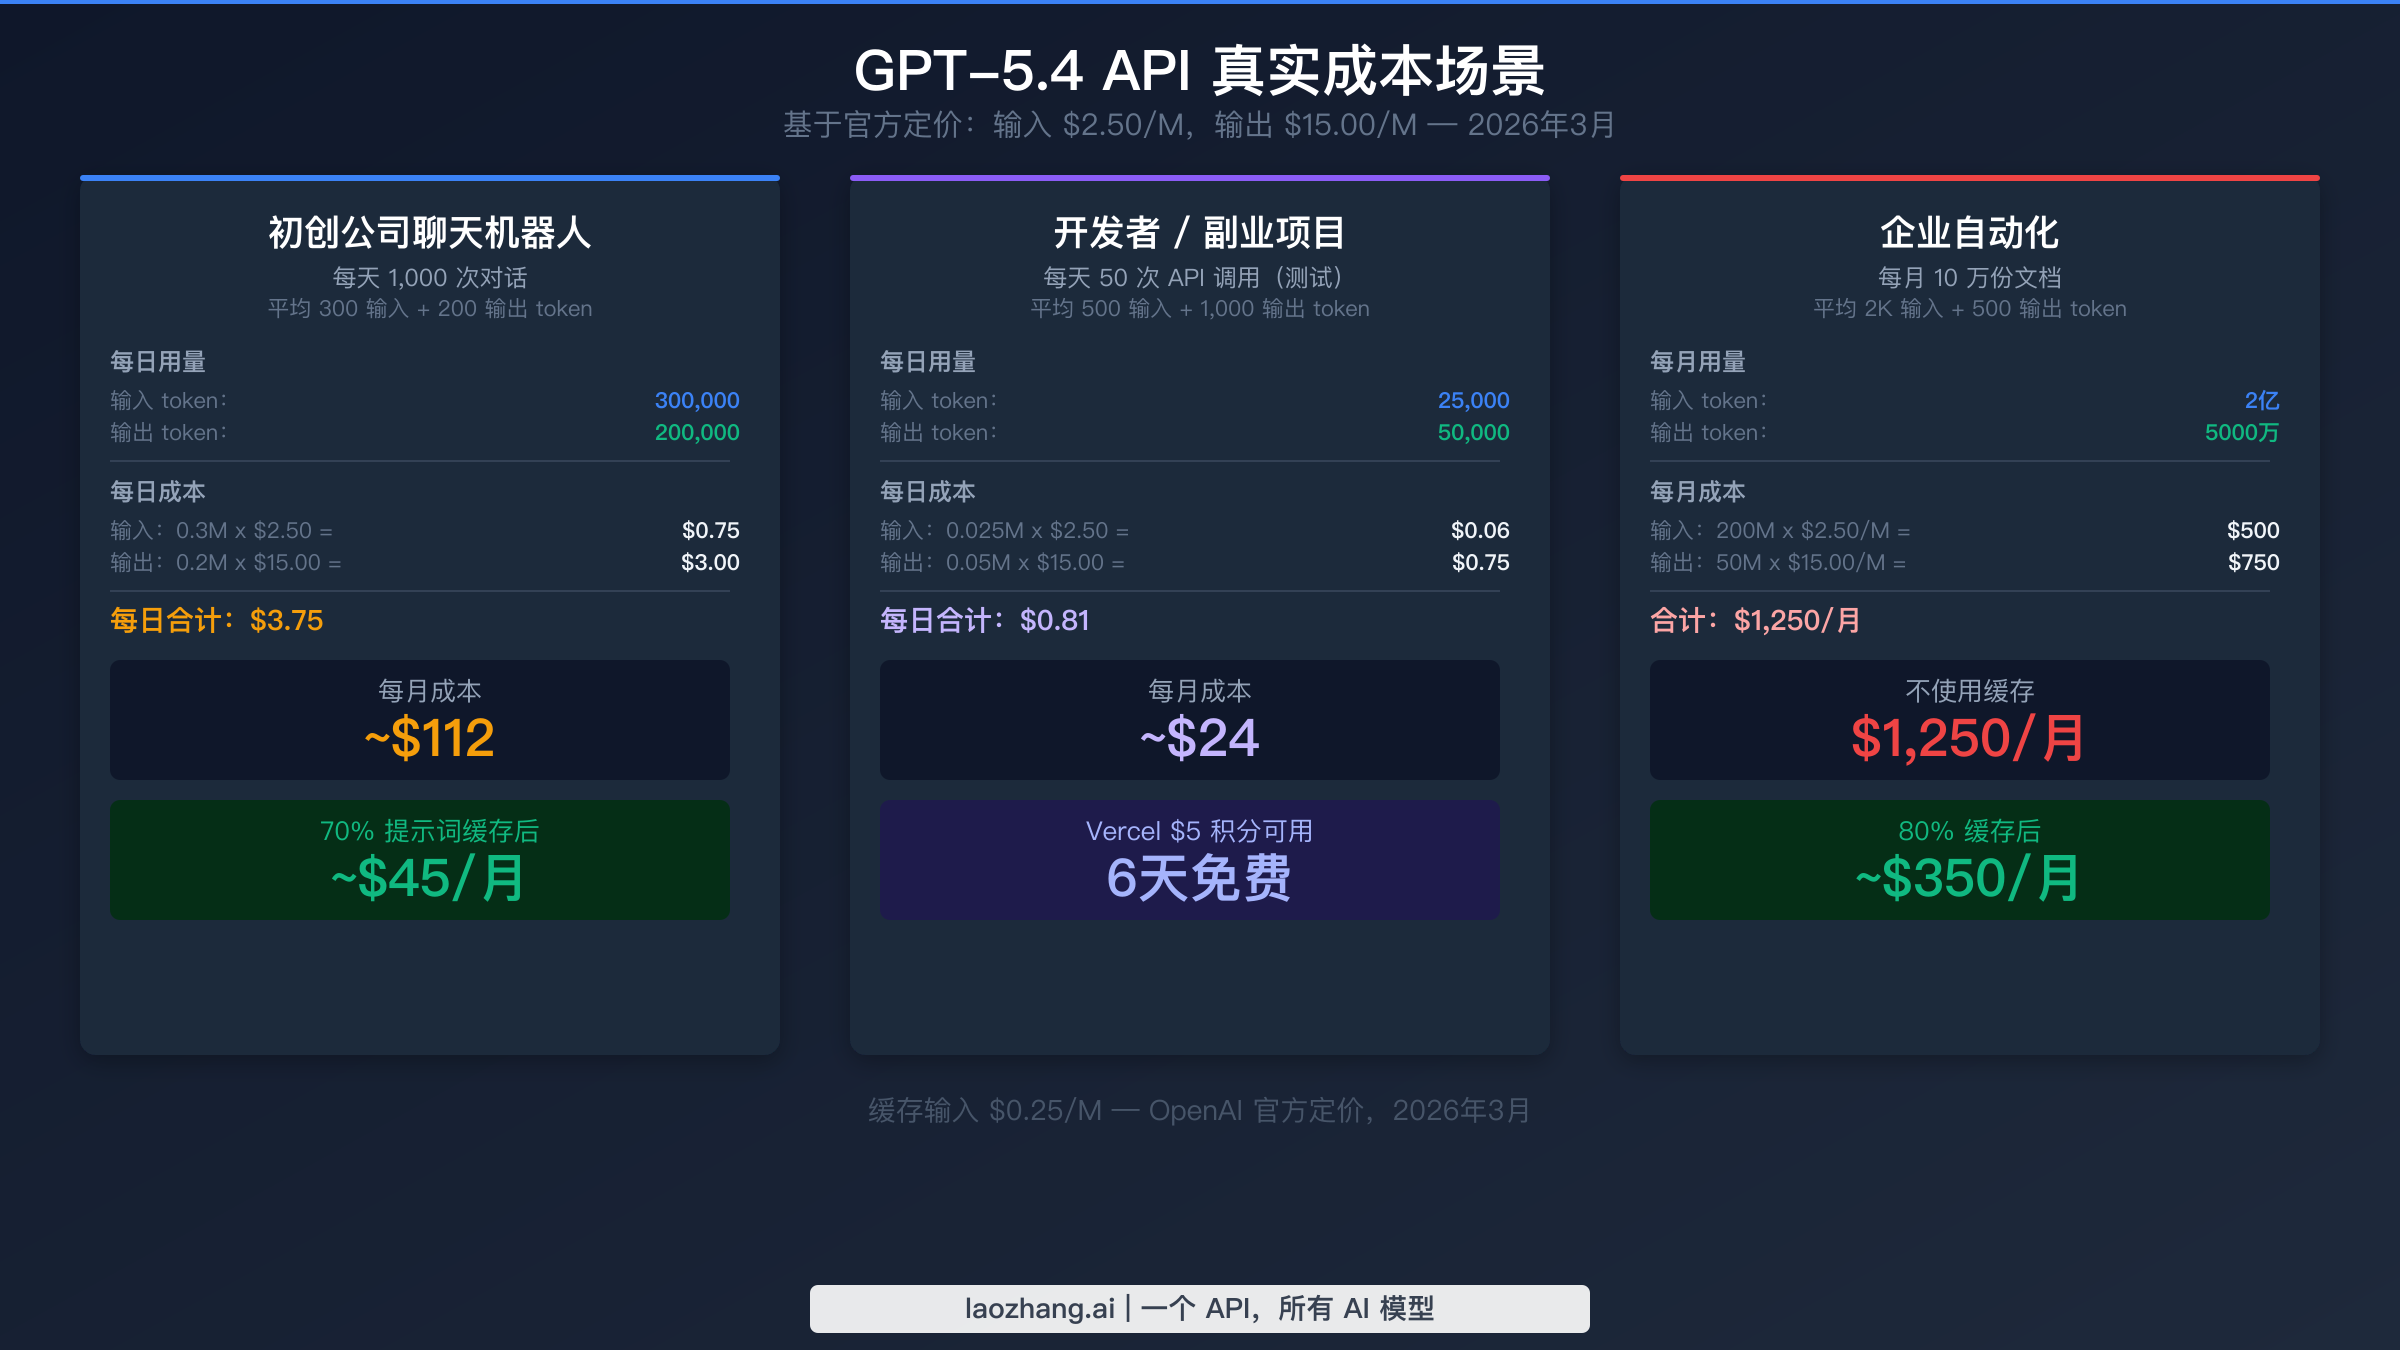Open the laozhang.ai link at the bottom
This screenshot has height=1350, width=2400.
coord(1199,1308)
